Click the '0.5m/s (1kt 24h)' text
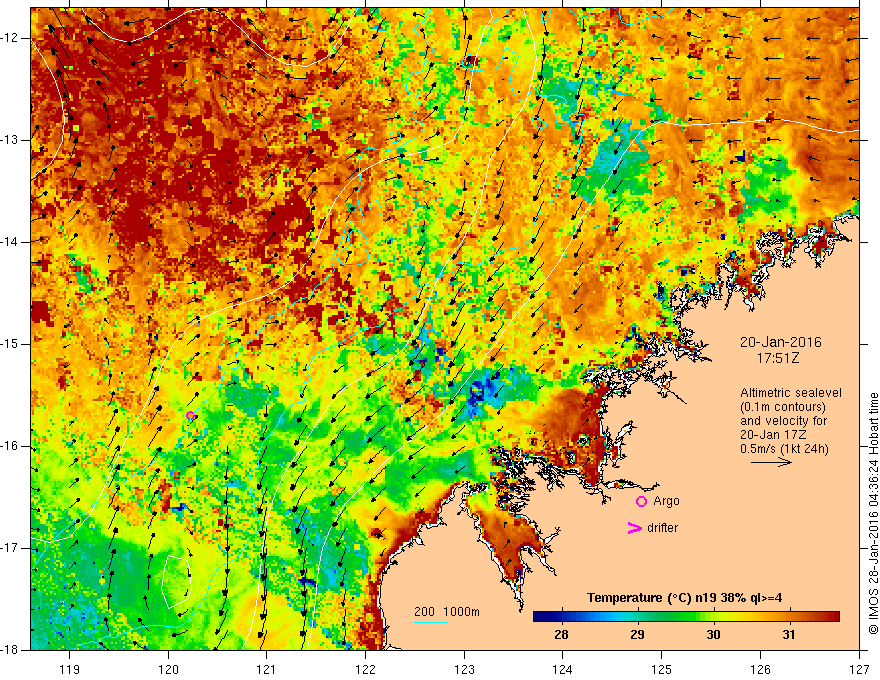 [x=784, y=449]
